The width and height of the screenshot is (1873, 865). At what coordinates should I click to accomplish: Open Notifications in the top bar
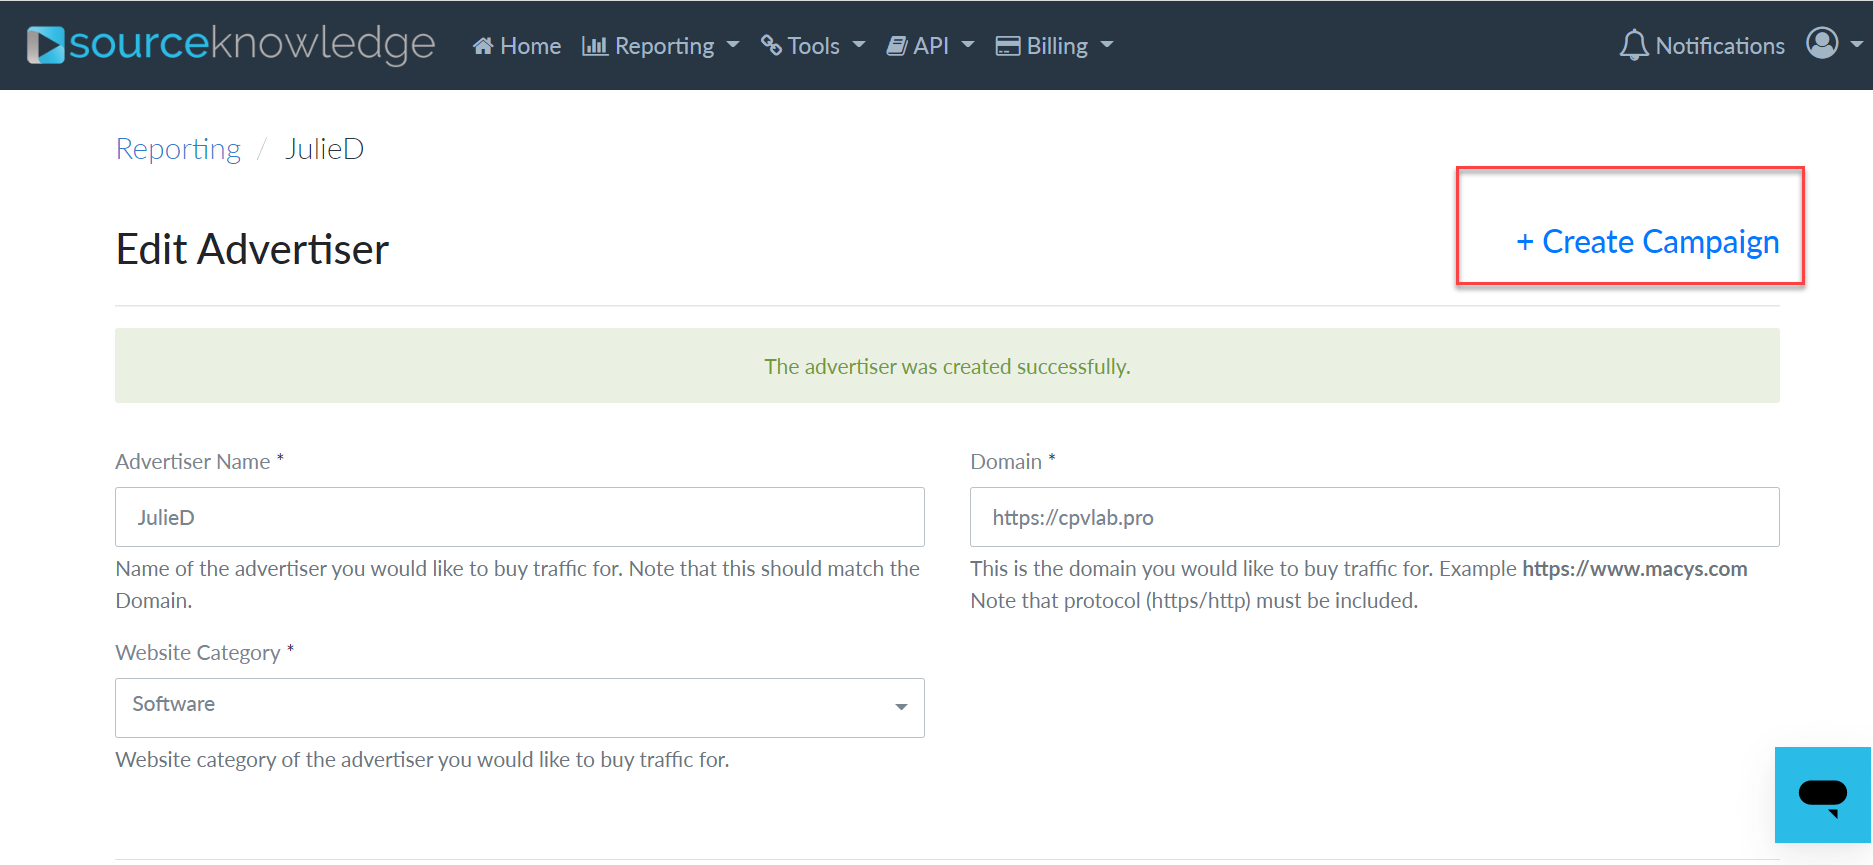click(1719, 46)
